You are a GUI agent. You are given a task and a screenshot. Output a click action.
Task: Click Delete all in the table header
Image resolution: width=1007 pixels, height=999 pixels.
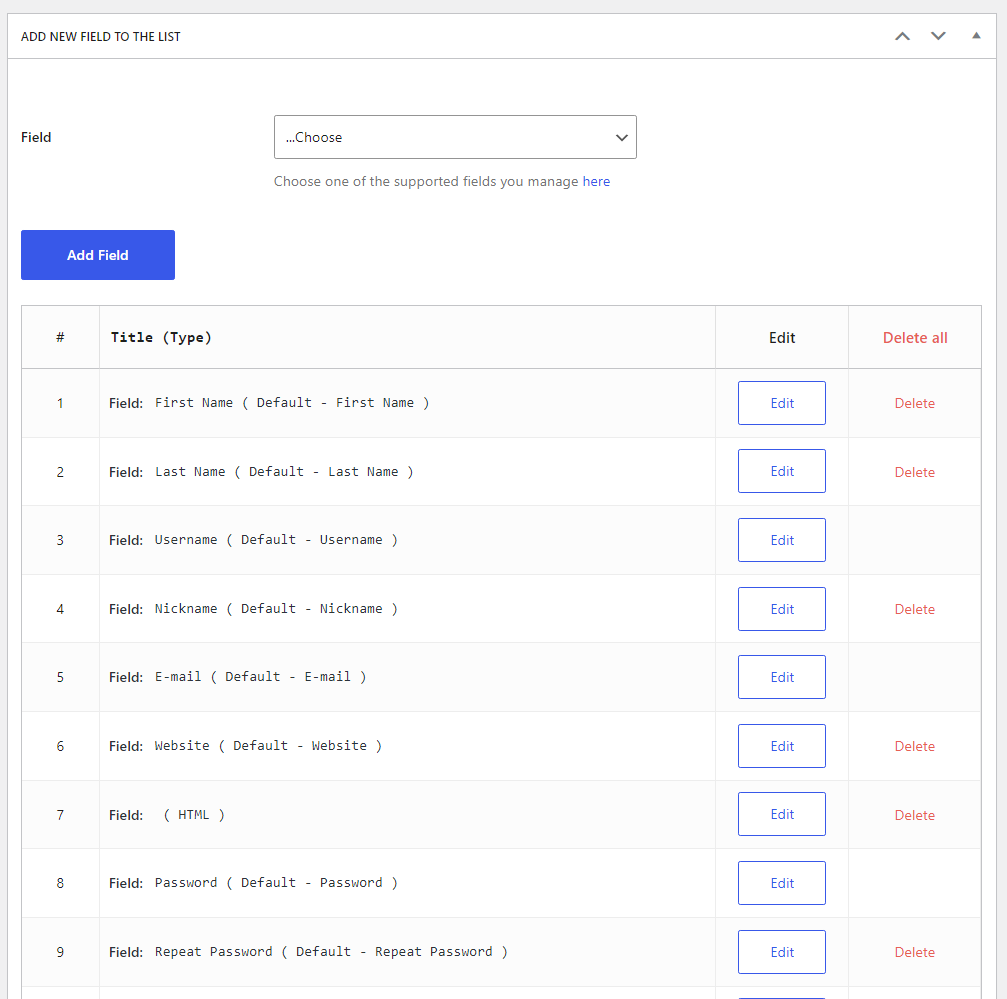pyautogui.click(x=914, y=338)
